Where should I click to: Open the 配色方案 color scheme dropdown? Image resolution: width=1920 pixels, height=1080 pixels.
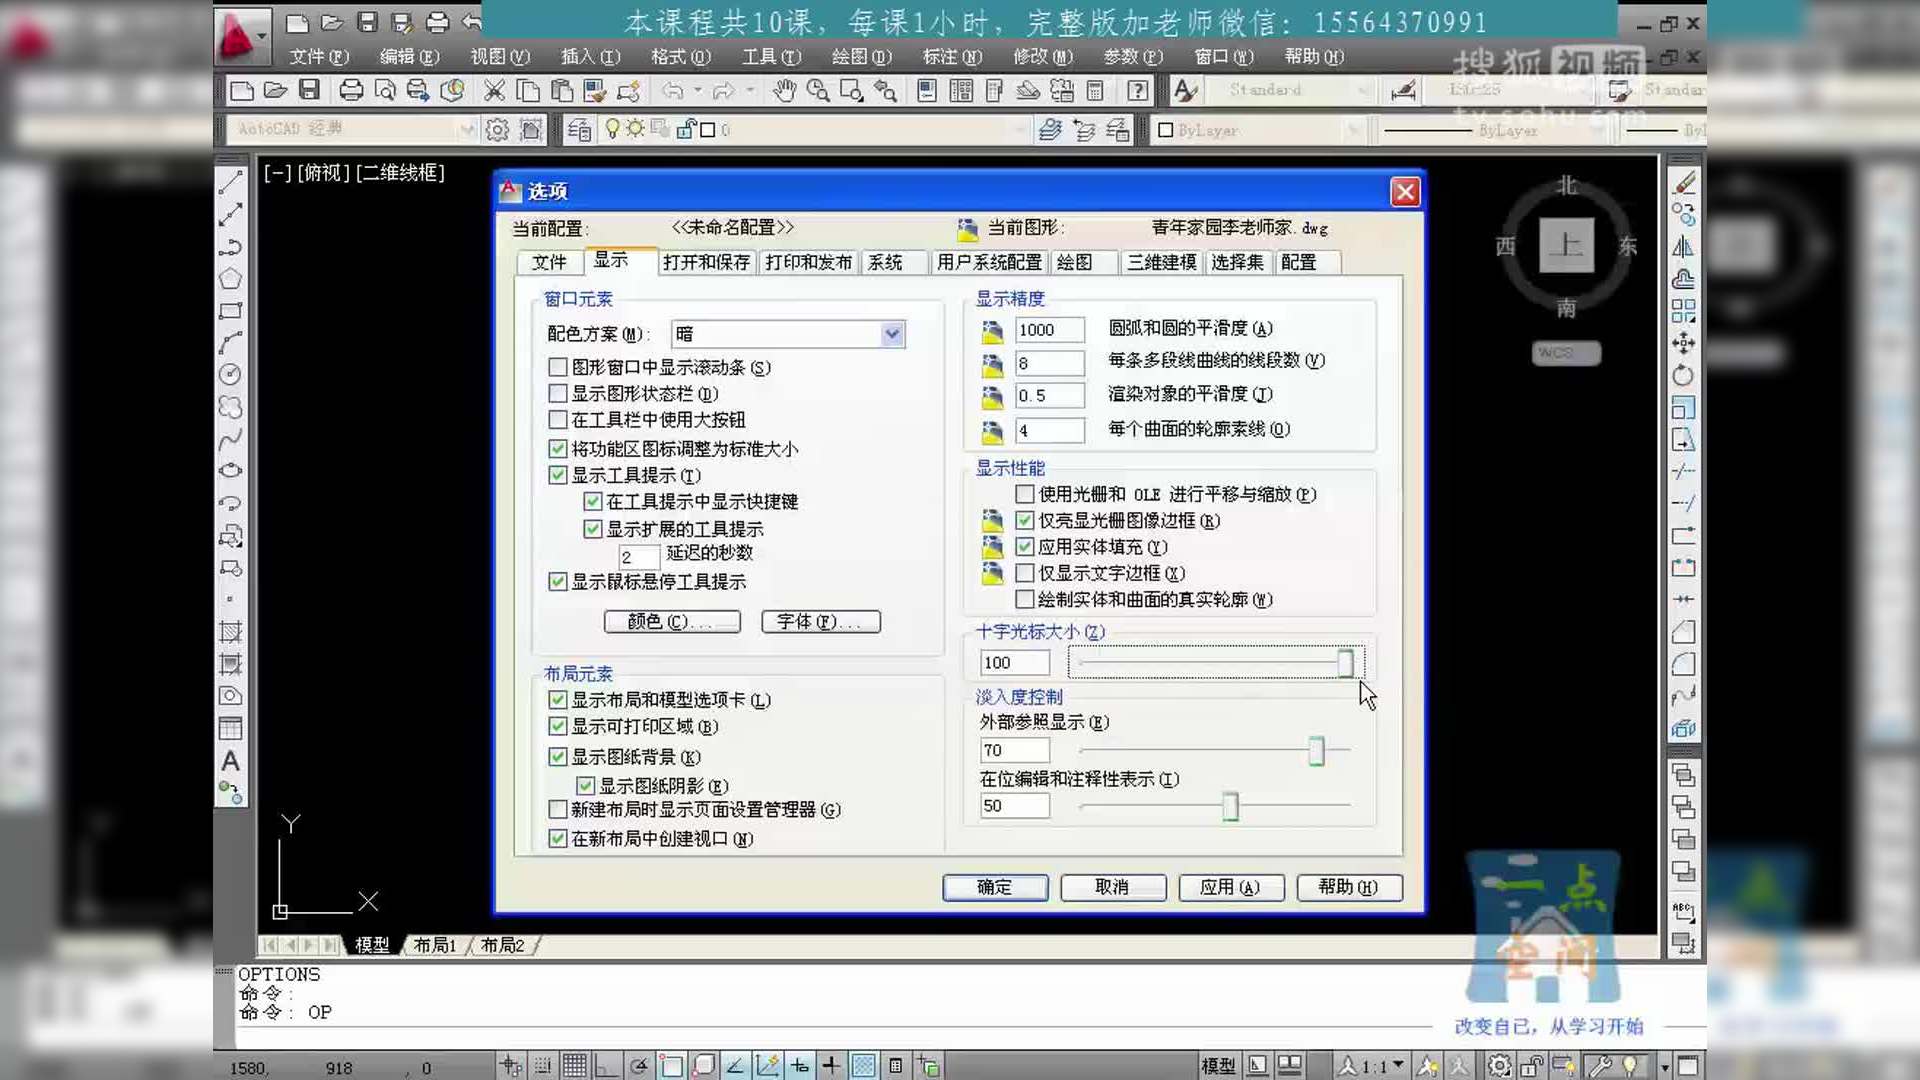890,333
